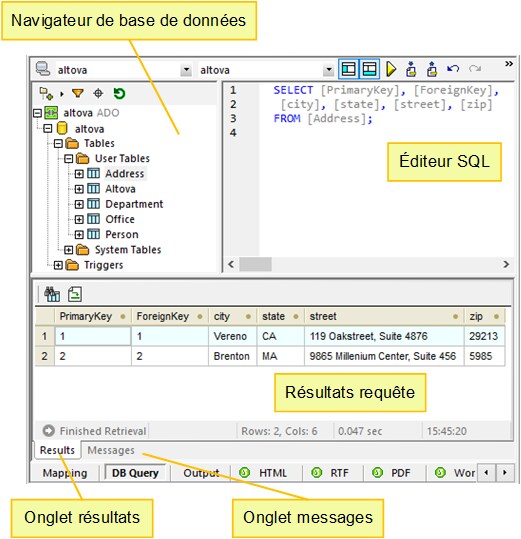This screenshot has width=521, height=539.
Task: Open the filter funnel in the browser
Action: (78, 93)
